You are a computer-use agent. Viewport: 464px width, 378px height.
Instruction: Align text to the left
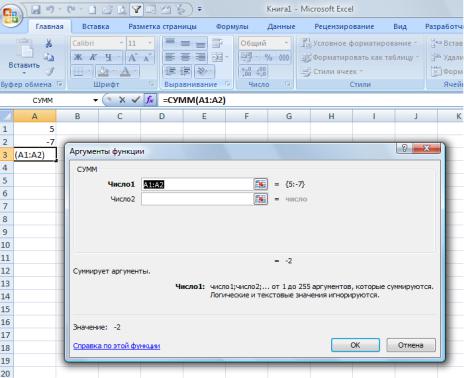(x=170, y=57)
